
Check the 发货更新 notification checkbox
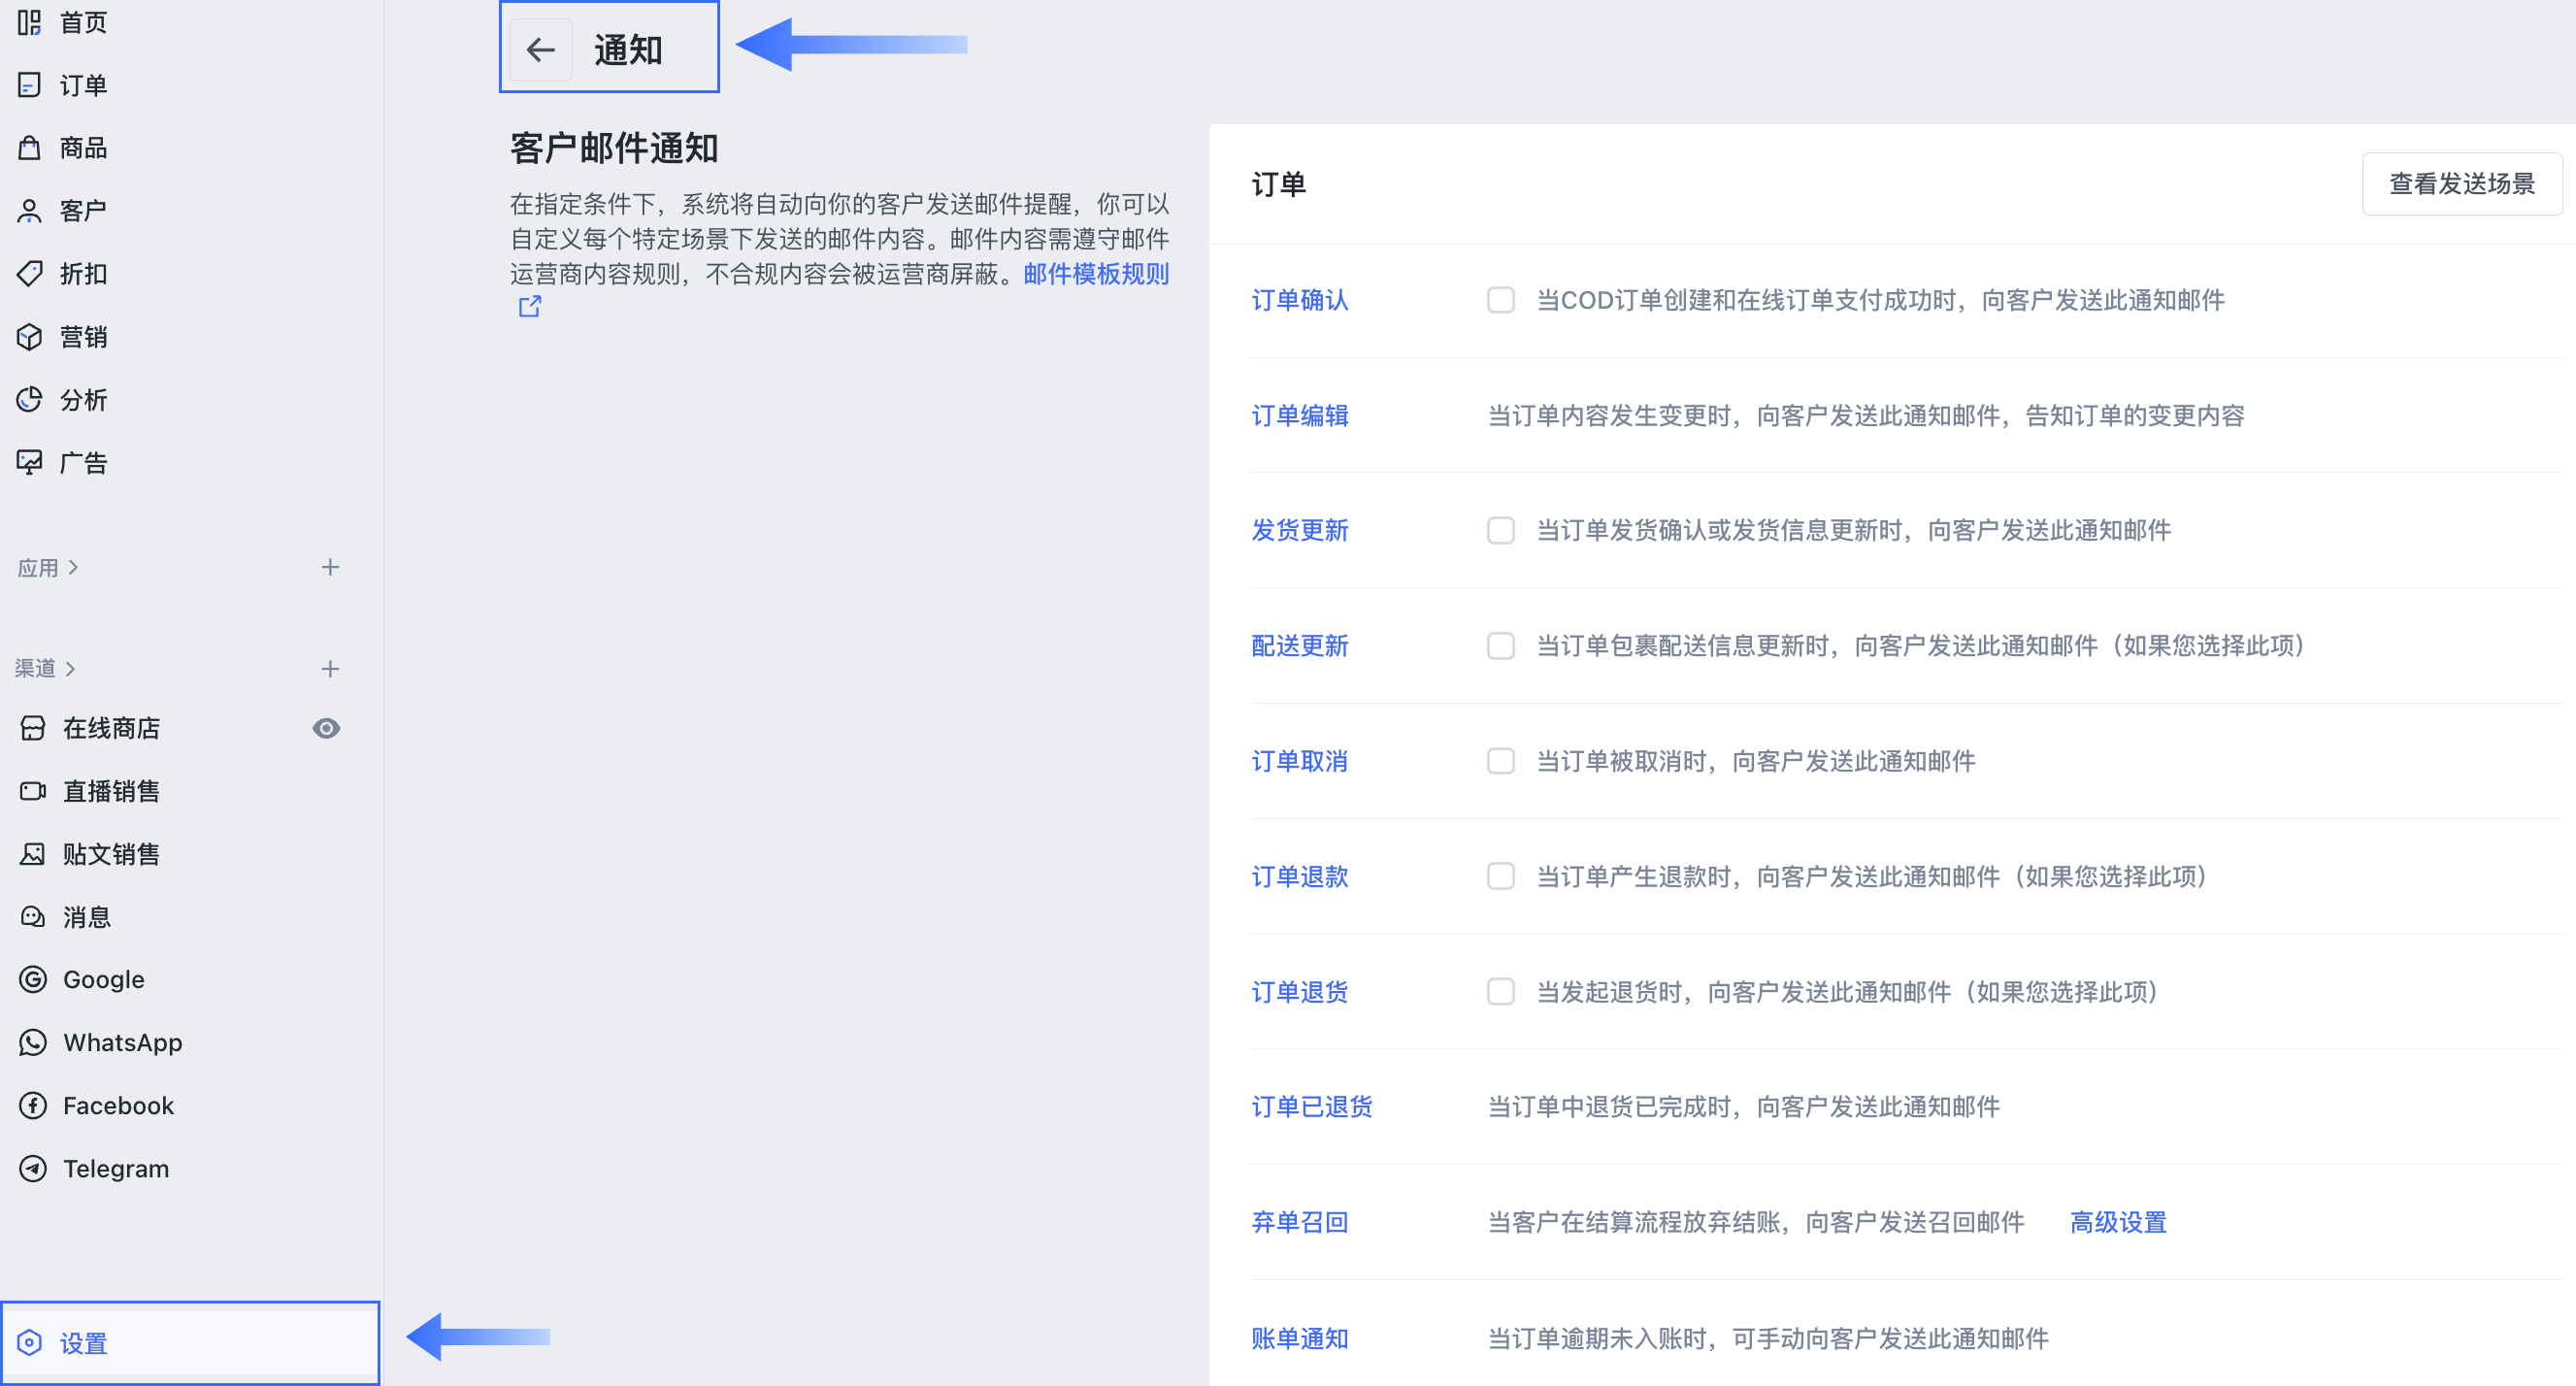[x=1501, y=530]
